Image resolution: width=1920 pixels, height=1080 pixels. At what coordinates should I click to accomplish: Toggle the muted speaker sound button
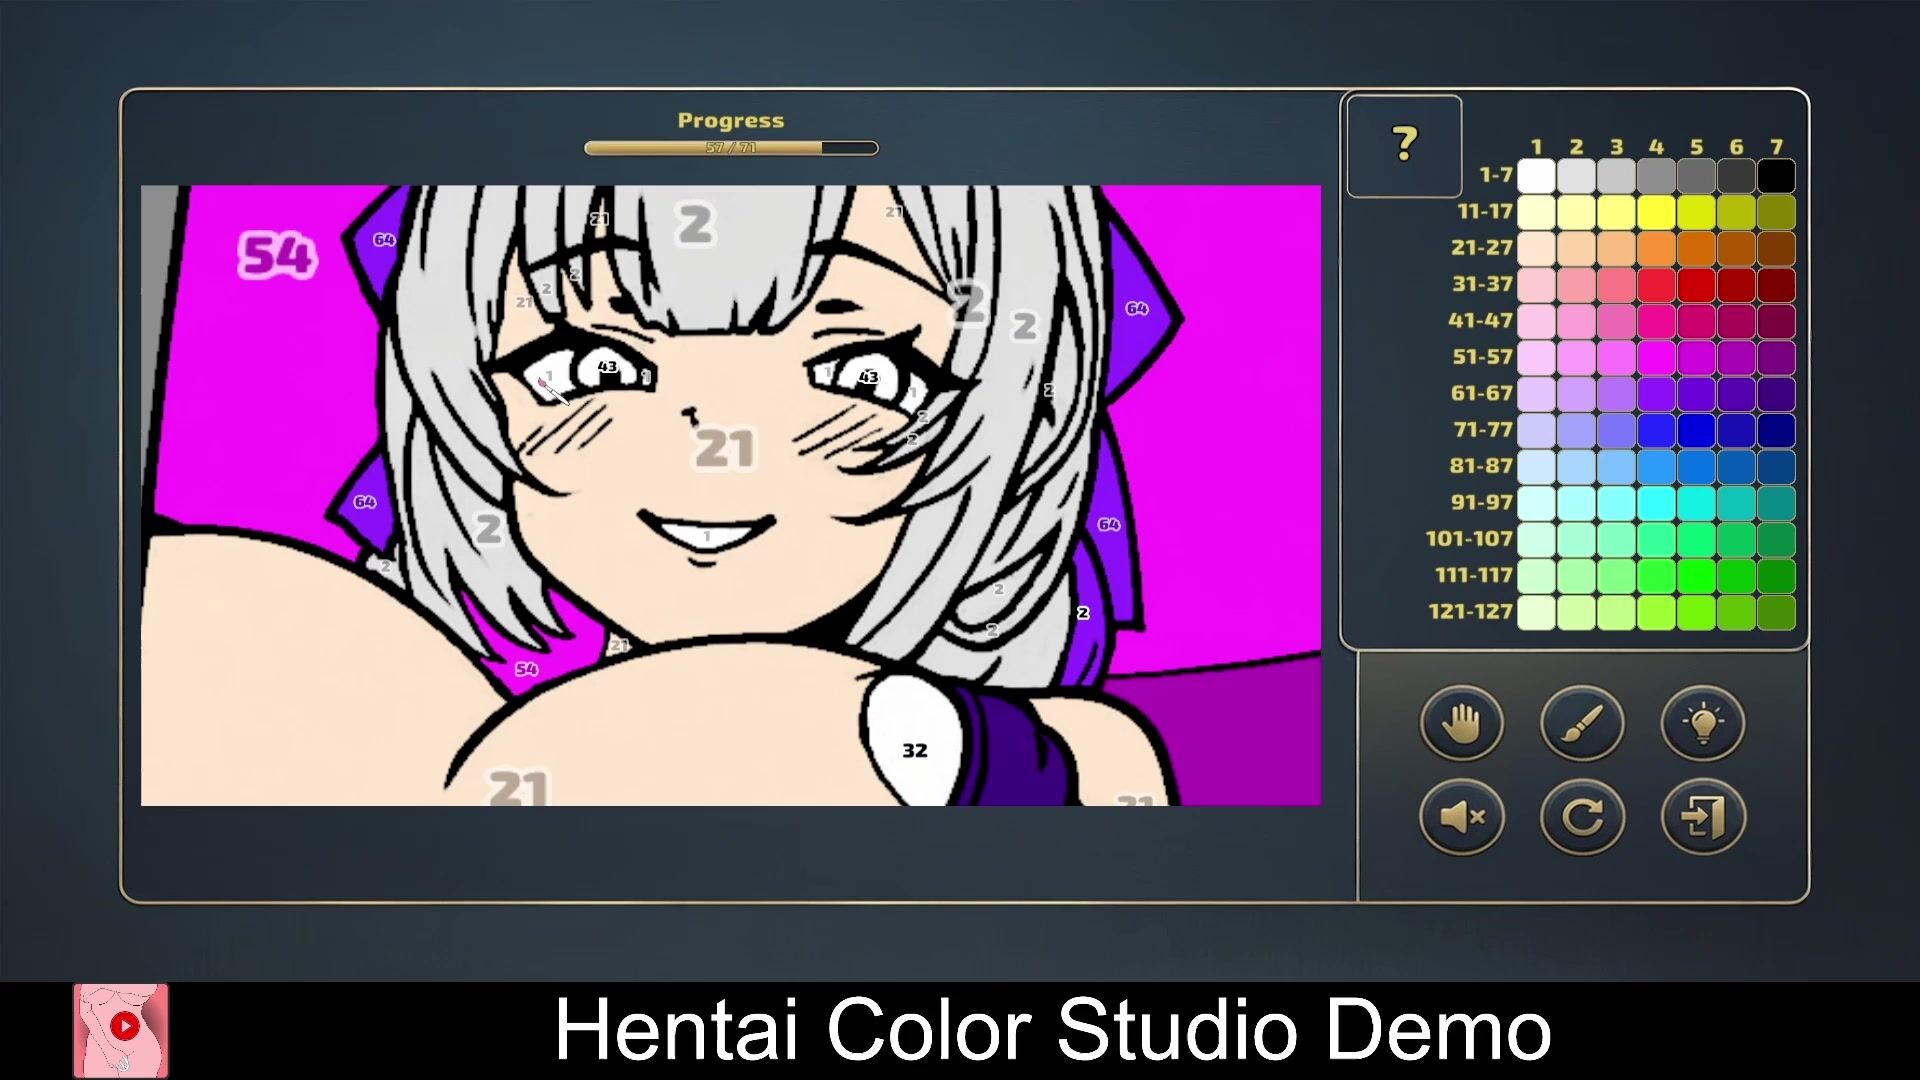(x=1461, y=817)
